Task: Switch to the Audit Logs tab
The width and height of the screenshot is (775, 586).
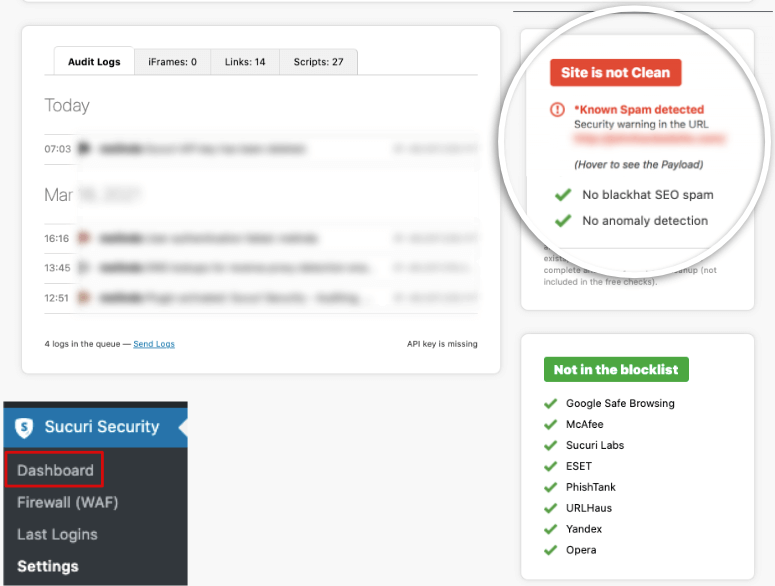Action: click(94, 62)
